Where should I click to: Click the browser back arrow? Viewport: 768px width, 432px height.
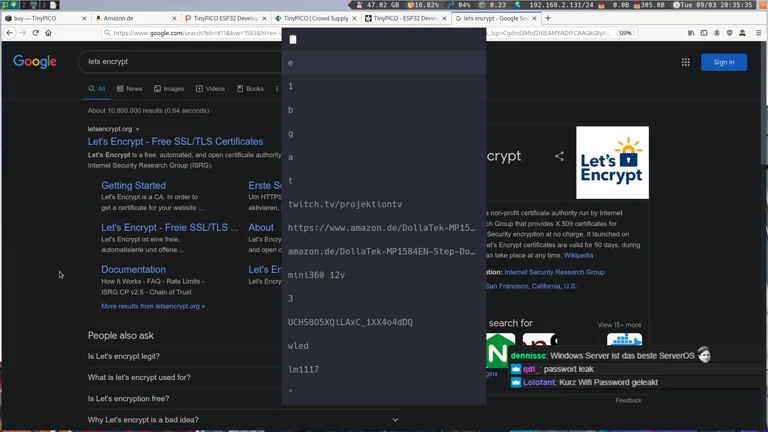[x=10, y=33]
